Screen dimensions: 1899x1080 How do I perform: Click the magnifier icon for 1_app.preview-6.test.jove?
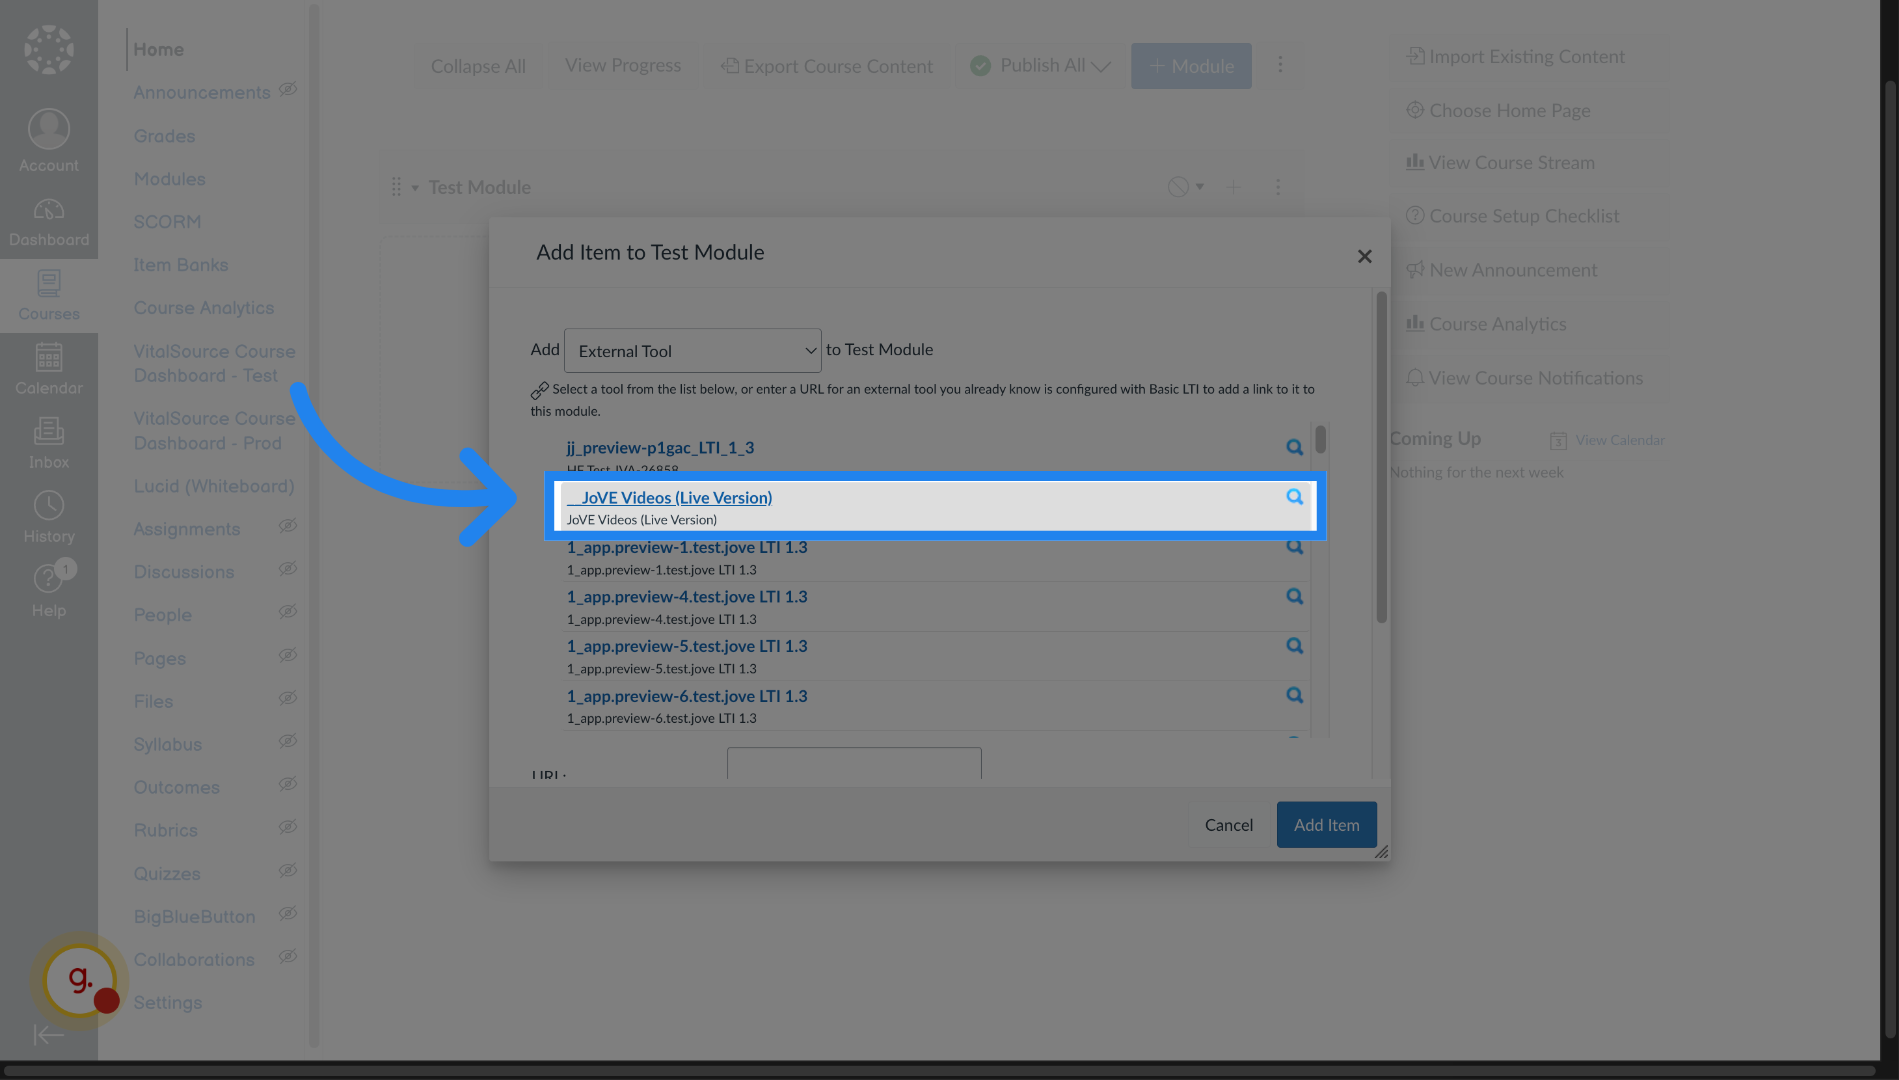(x=1294, y=695)
